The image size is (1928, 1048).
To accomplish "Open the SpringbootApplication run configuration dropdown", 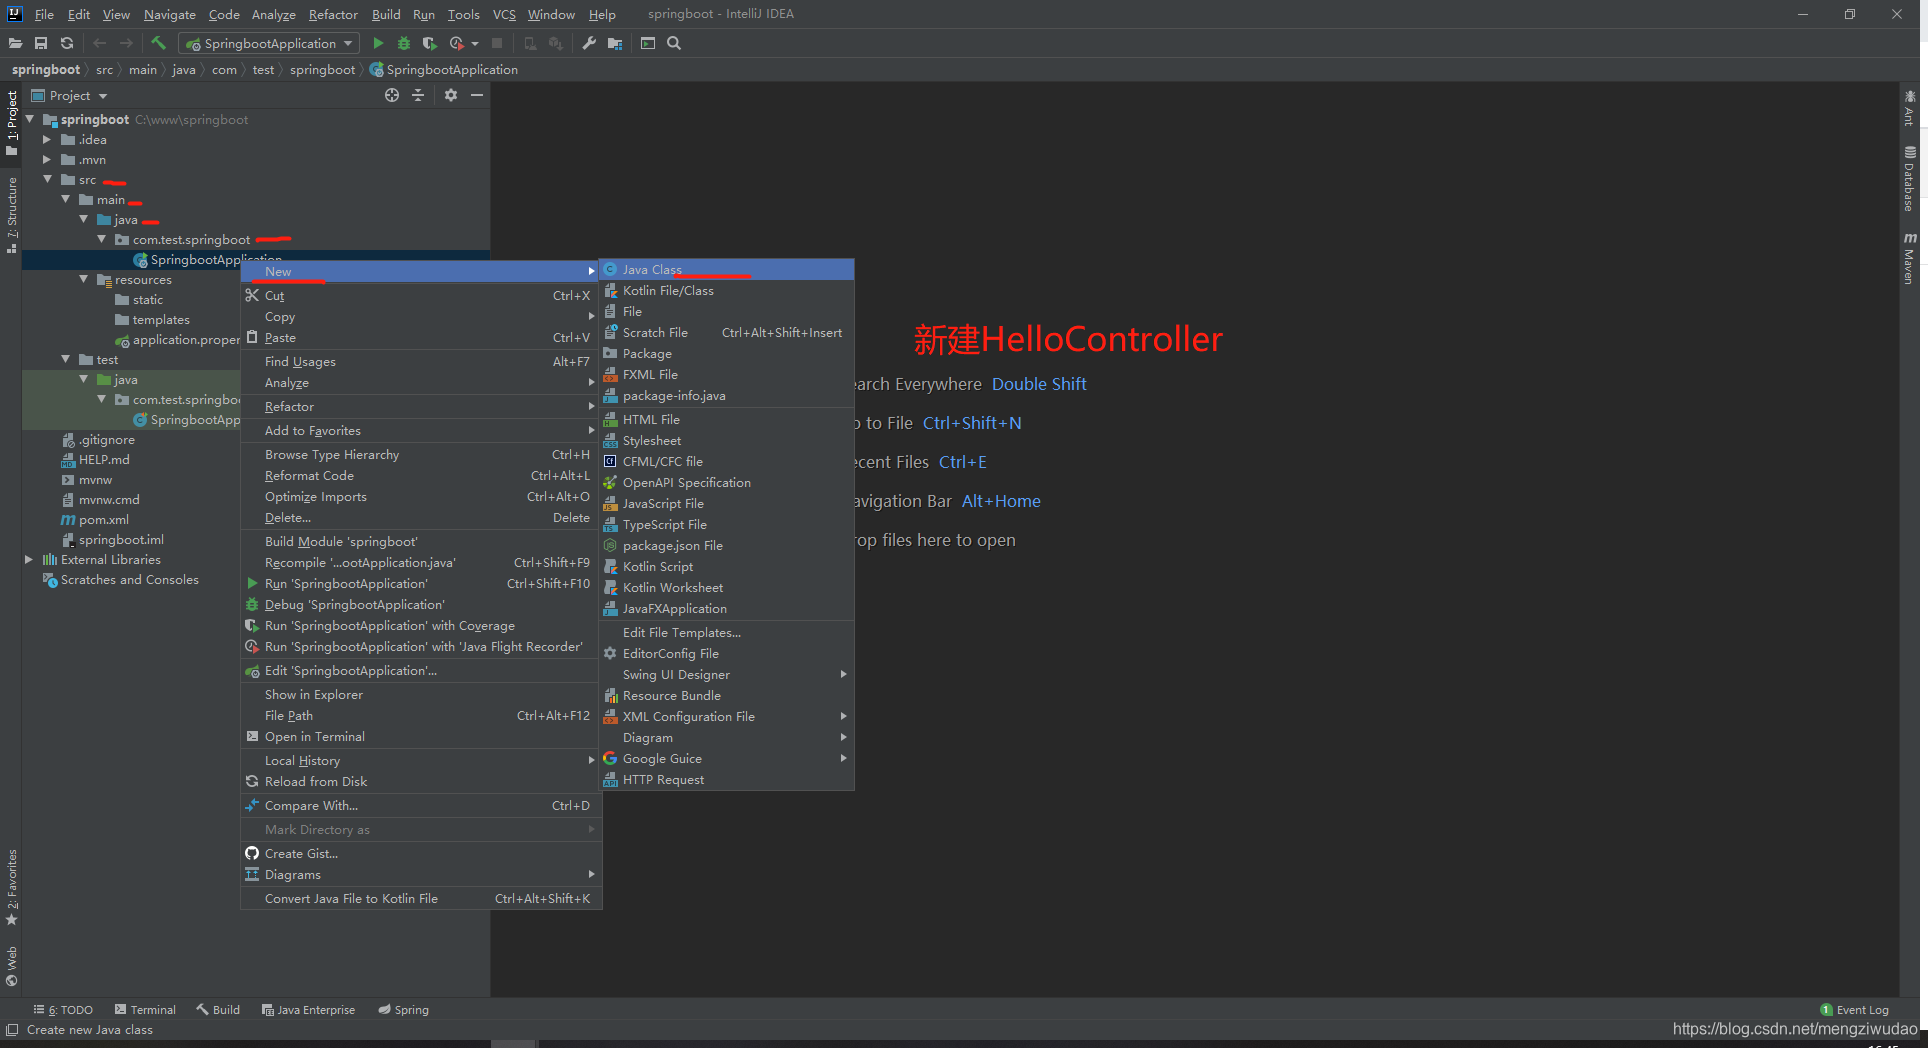I will pos(268,43).
